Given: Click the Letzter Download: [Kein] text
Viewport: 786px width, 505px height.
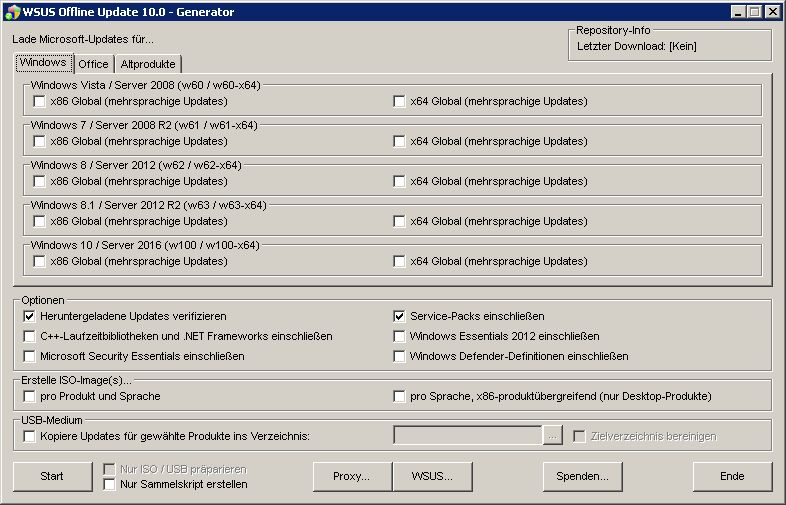Looking at the screenshot, I should (x=637, y=47).
